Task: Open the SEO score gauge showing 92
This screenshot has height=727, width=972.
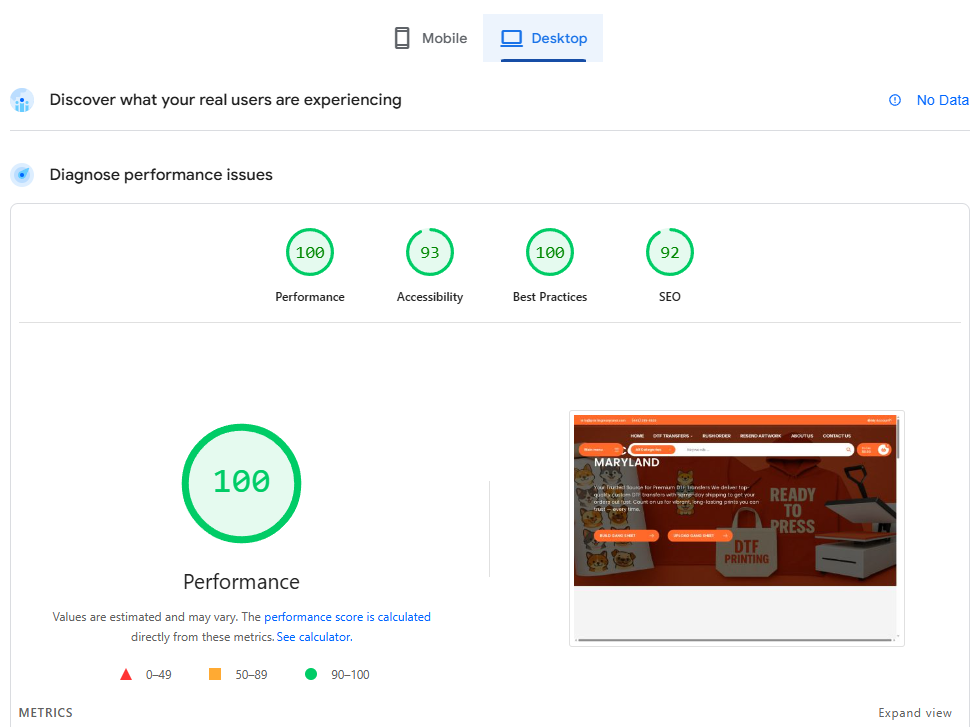Action: click(x=670, y=253)
